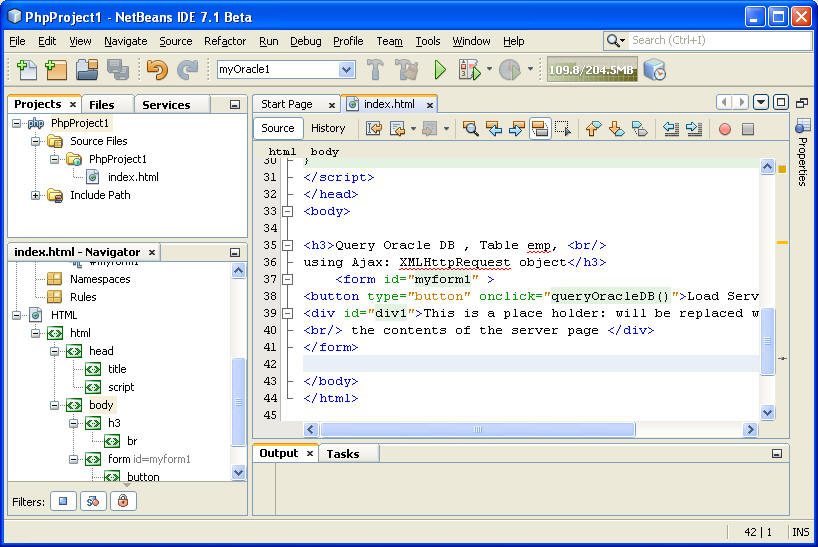Click the editor horizontal scrollbar thumb
This screenshot has height=547, width=818.
point(477,429)
